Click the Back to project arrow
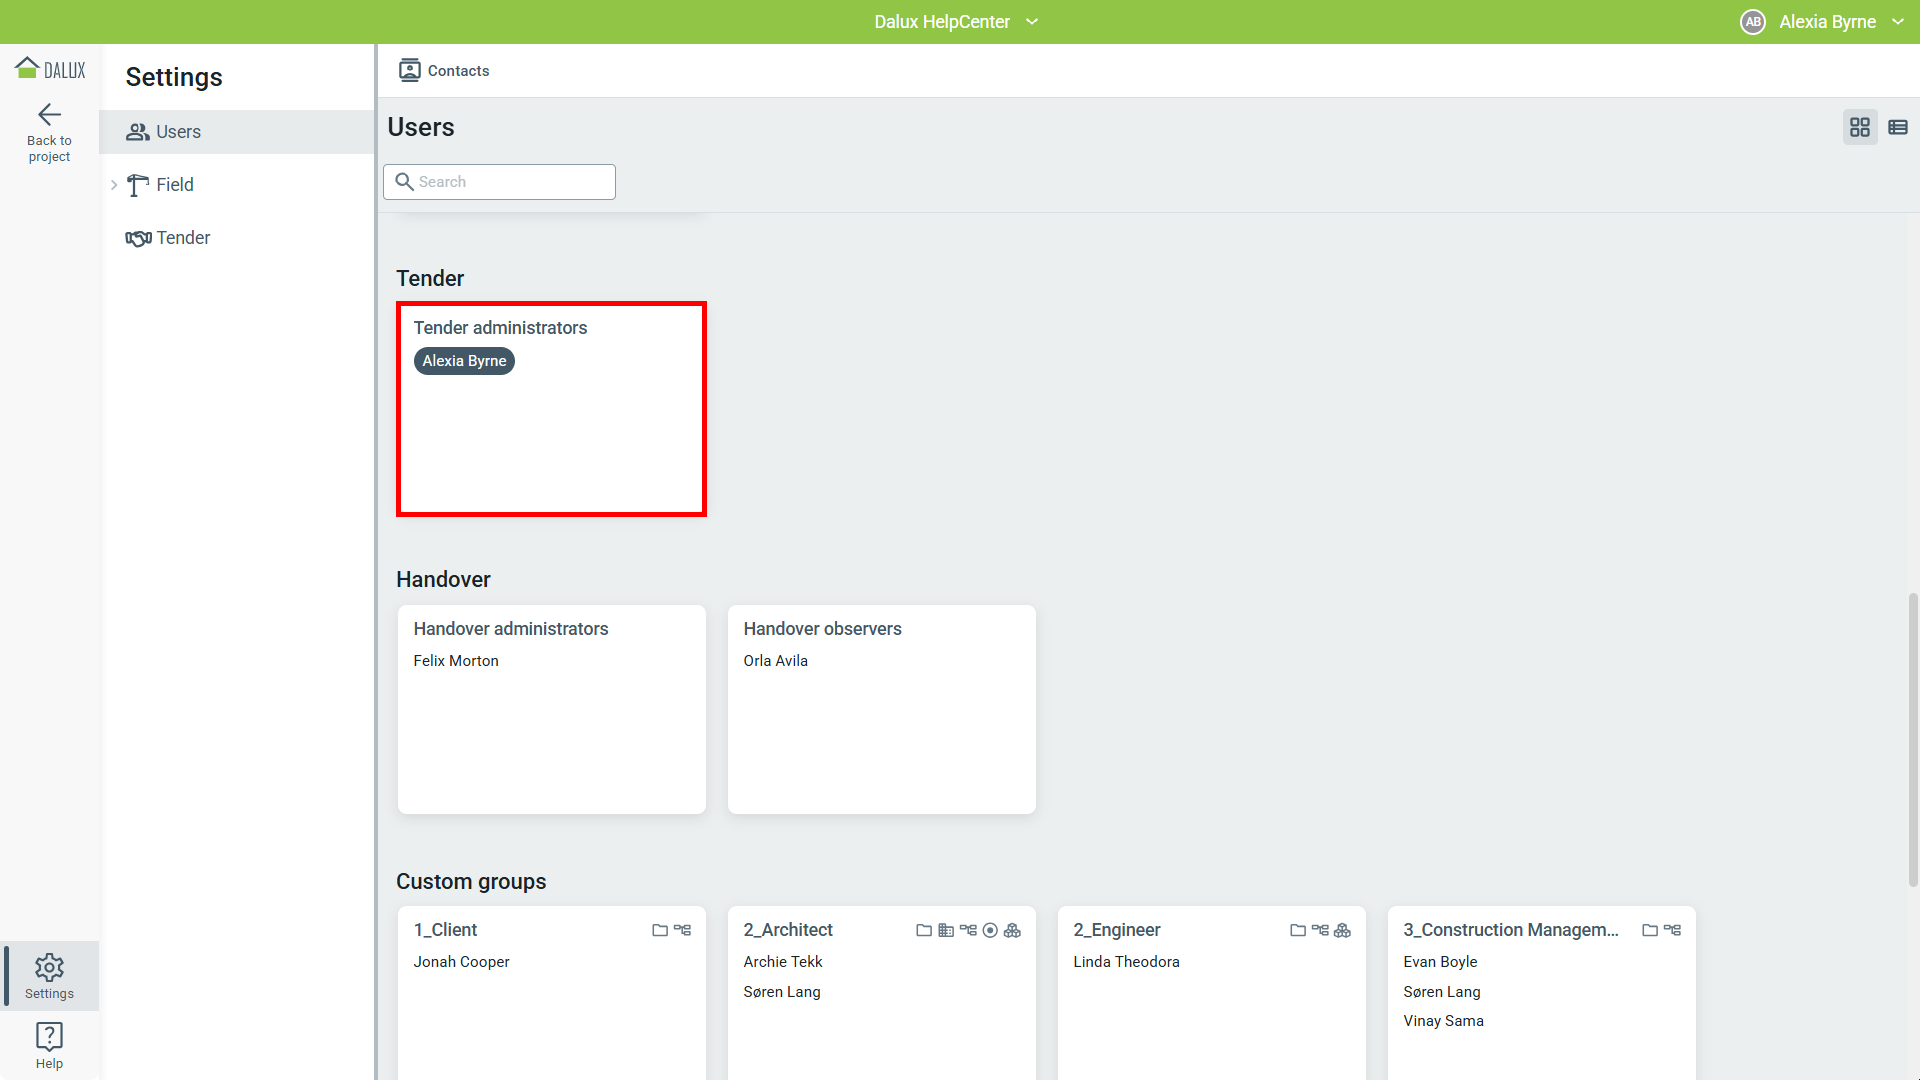The image size is (1920, 1080). (x=49, y=115)
